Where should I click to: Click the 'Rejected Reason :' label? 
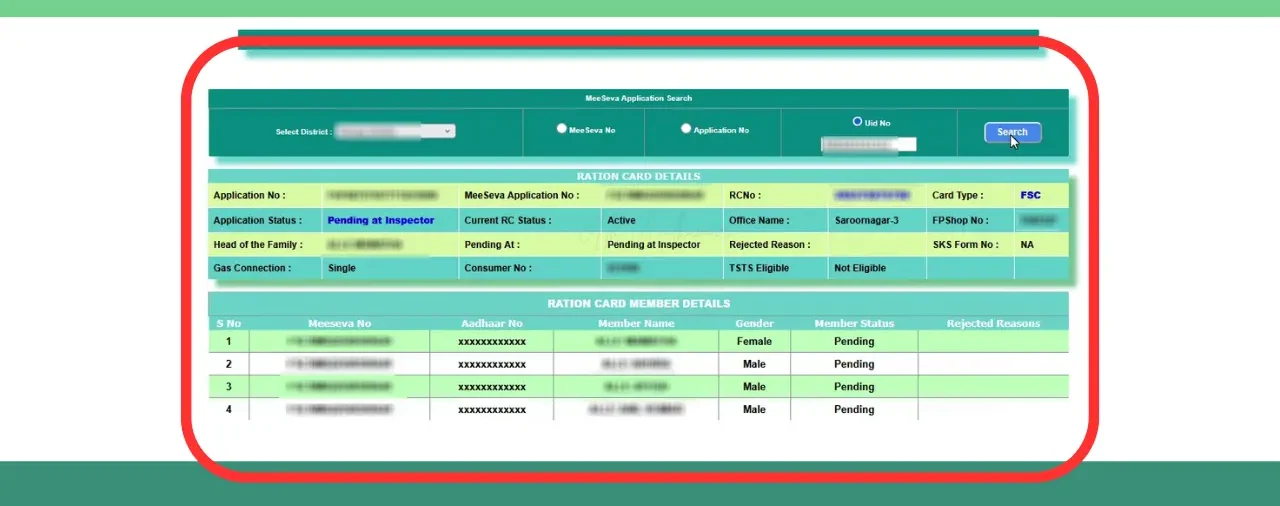[x=769, y=244]
